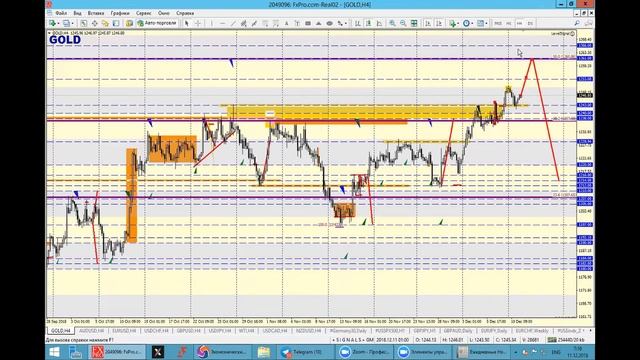Toggle the Navigator panel icon
640x360 pixels.
(x=105, y=23)
